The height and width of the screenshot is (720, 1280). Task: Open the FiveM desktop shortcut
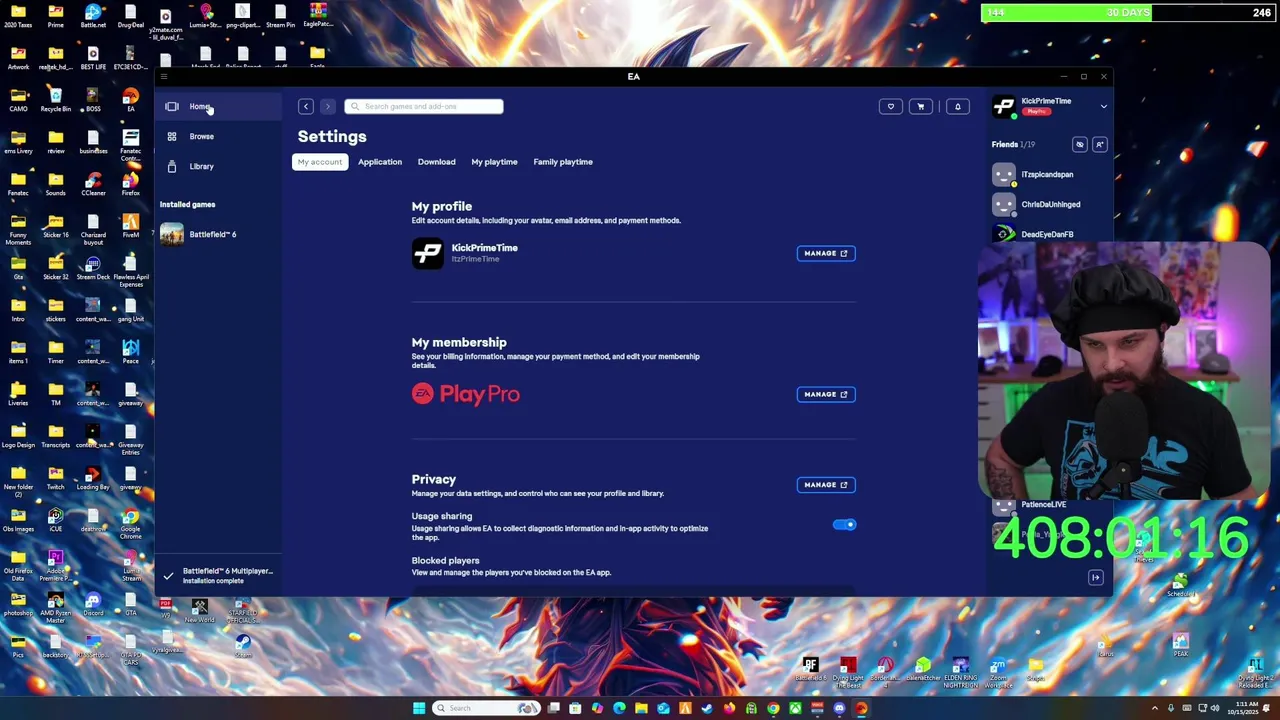131,227
